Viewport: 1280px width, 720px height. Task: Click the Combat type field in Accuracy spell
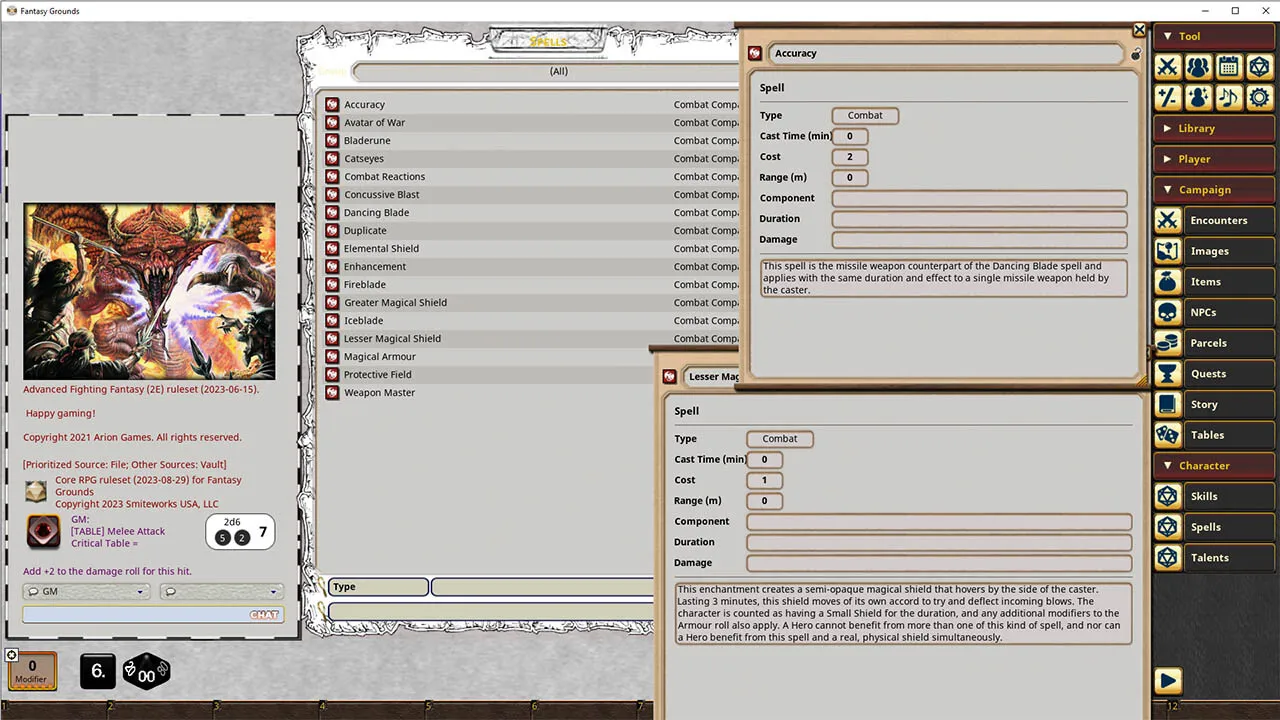coord(865,115)
